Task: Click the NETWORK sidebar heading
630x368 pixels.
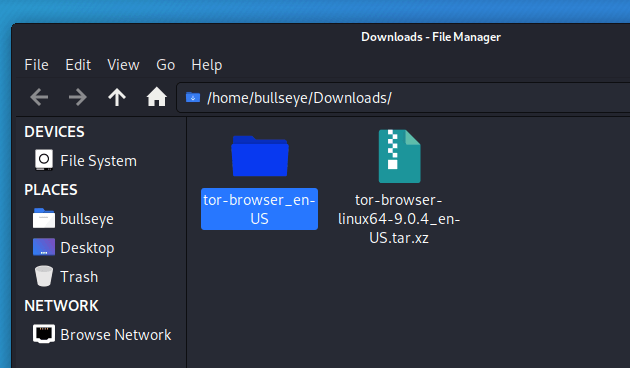Action: coord(61,306)
